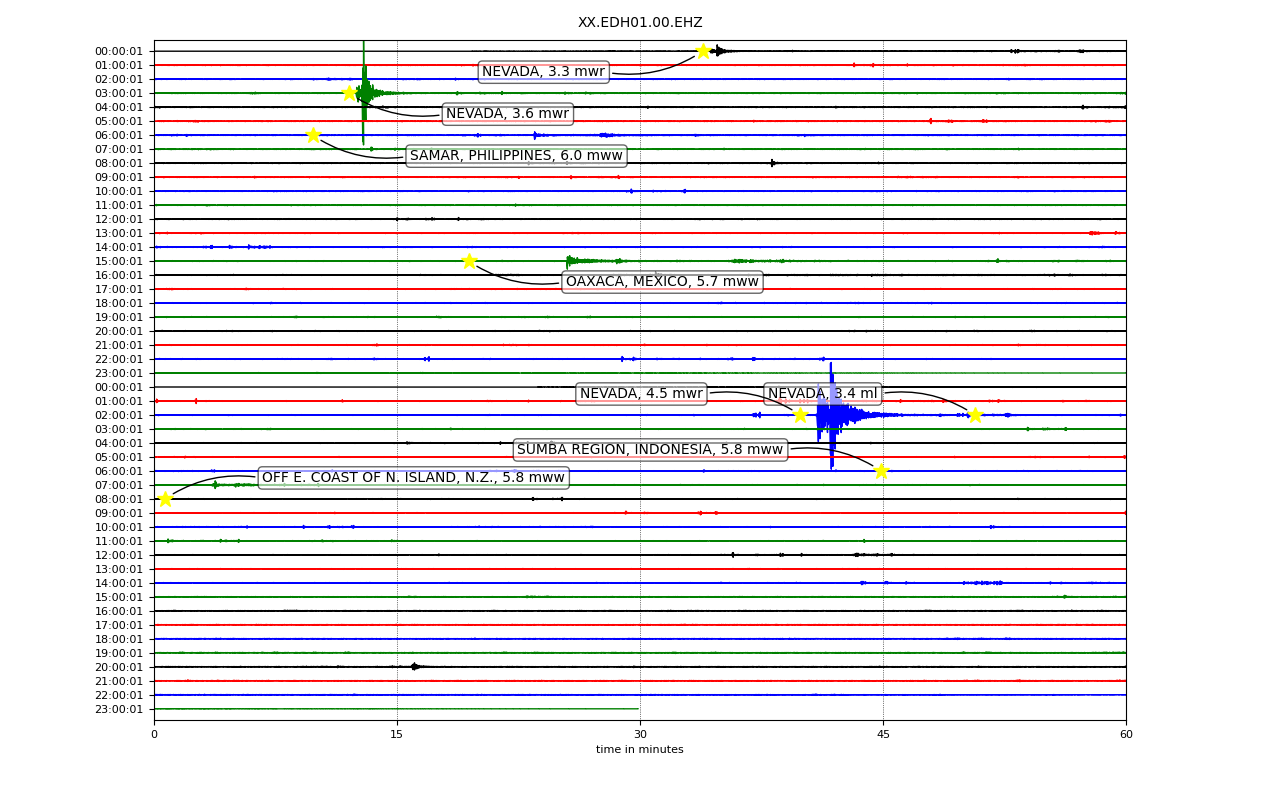This screenshot has height=800, width=1280.
Task: Click the 'time in minutes' axis label
Action: click(640, 749)
